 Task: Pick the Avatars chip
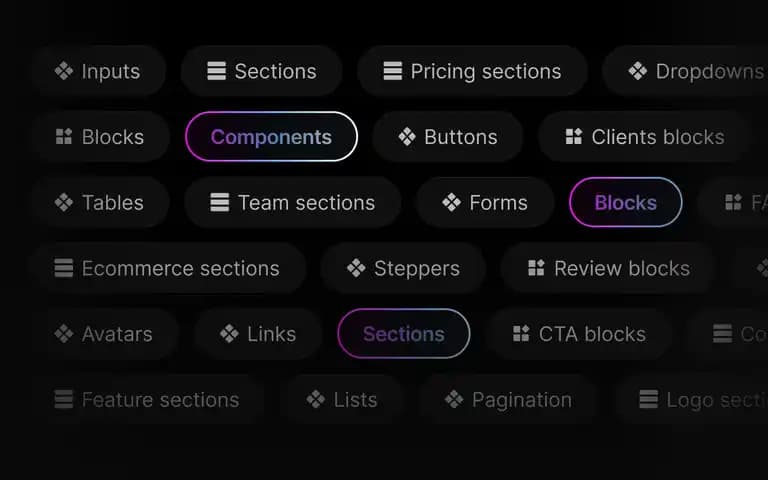pos(103,334)
